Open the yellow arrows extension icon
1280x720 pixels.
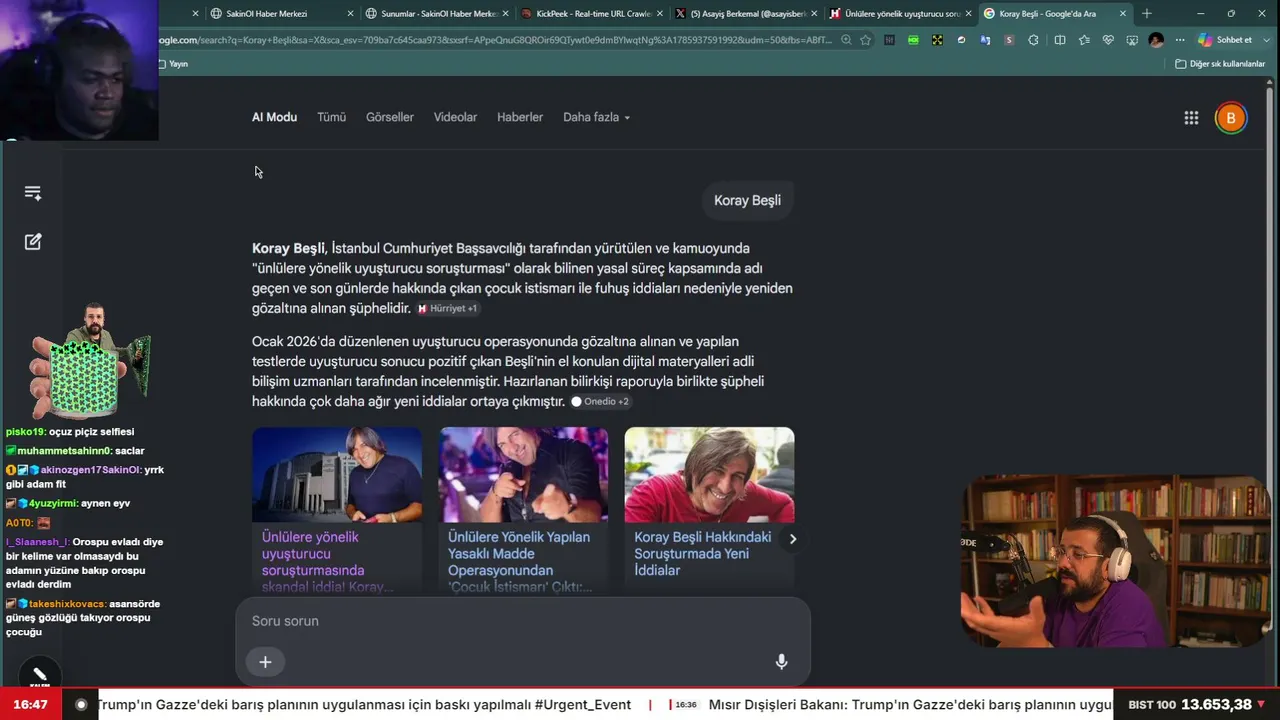pos(937,40)
